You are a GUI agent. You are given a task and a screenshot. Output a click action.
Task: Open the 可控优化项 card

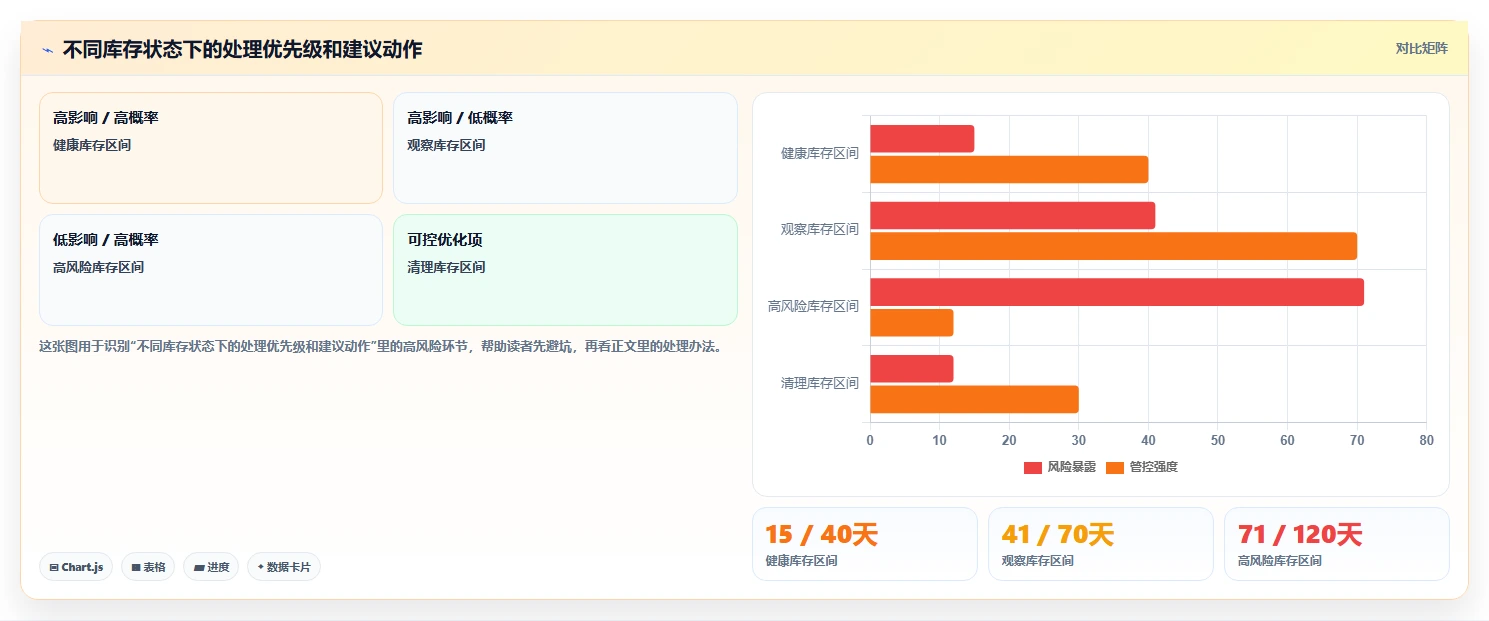coord(565,270)
